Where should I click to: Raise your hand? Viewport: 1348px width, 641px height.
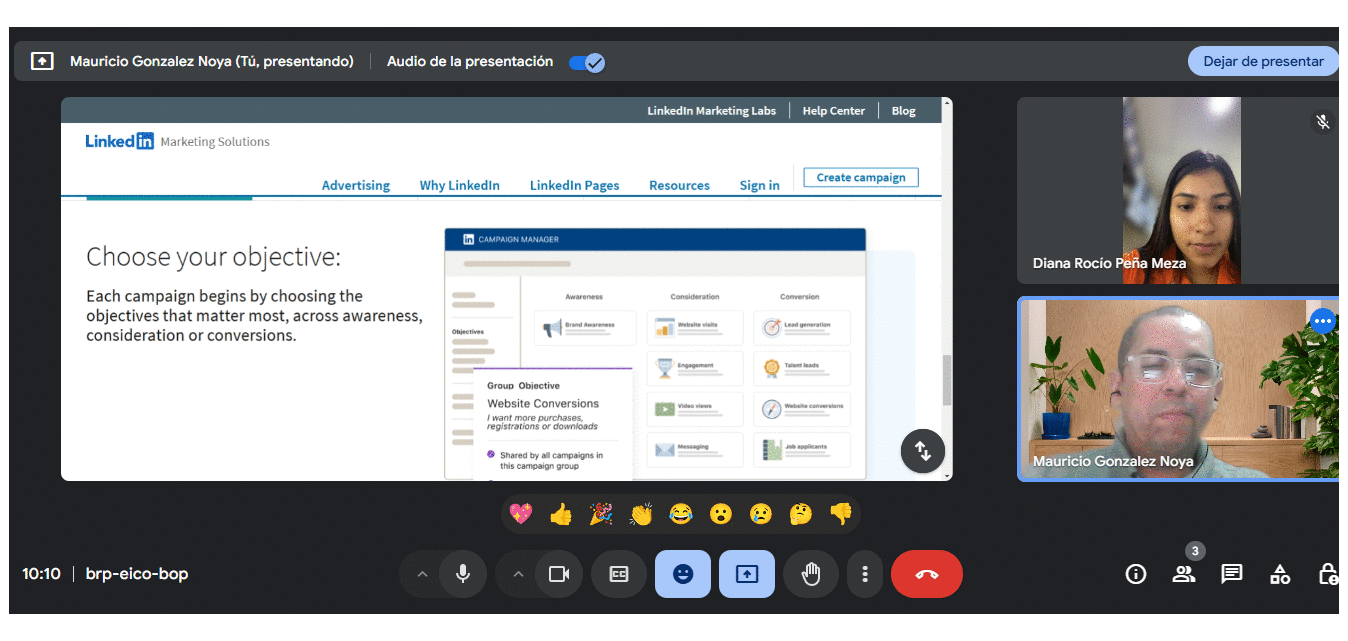[811, 574]
